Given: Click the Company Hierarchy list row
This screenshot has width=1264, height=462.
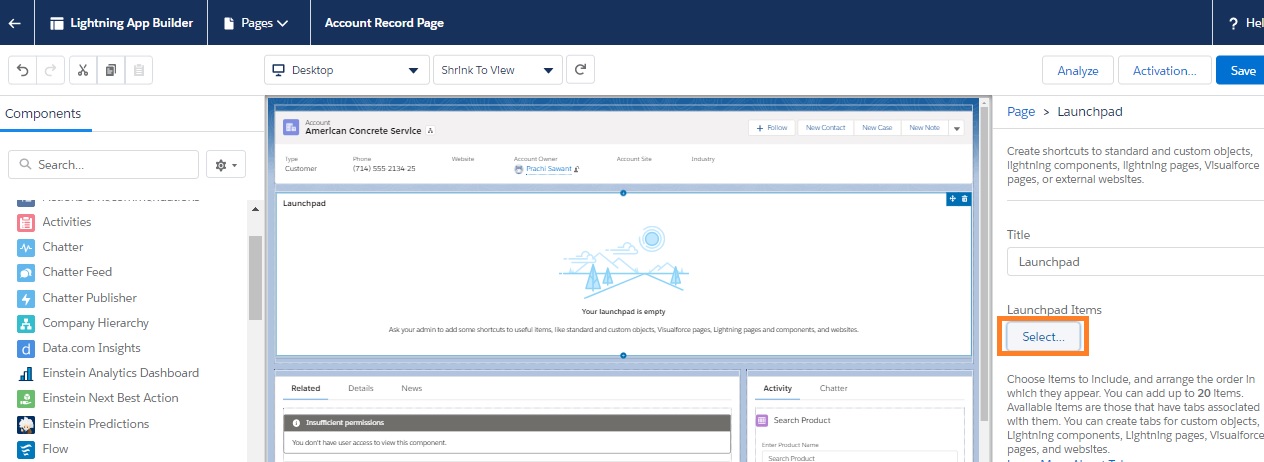Looking at the screenshot, I should pos(125,323).
